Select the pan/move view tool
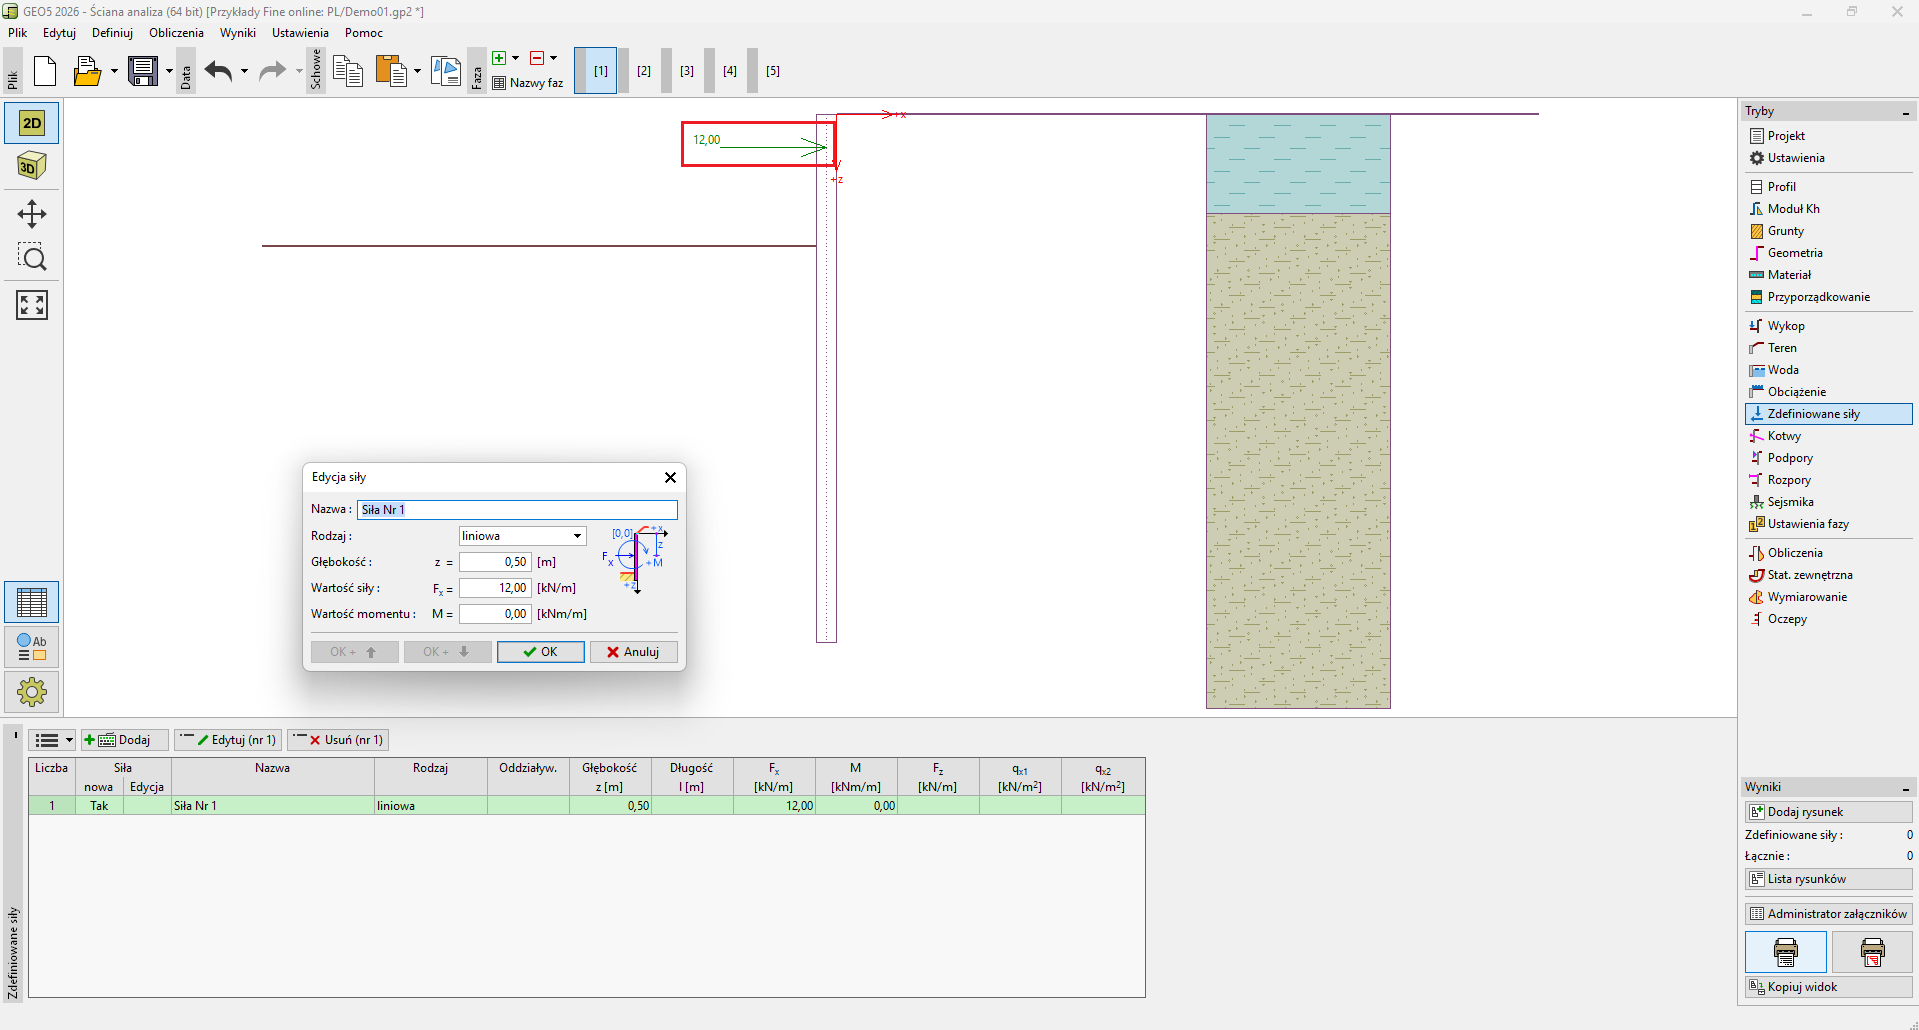Viewport: 1919px width, 1030px height. 32,214
